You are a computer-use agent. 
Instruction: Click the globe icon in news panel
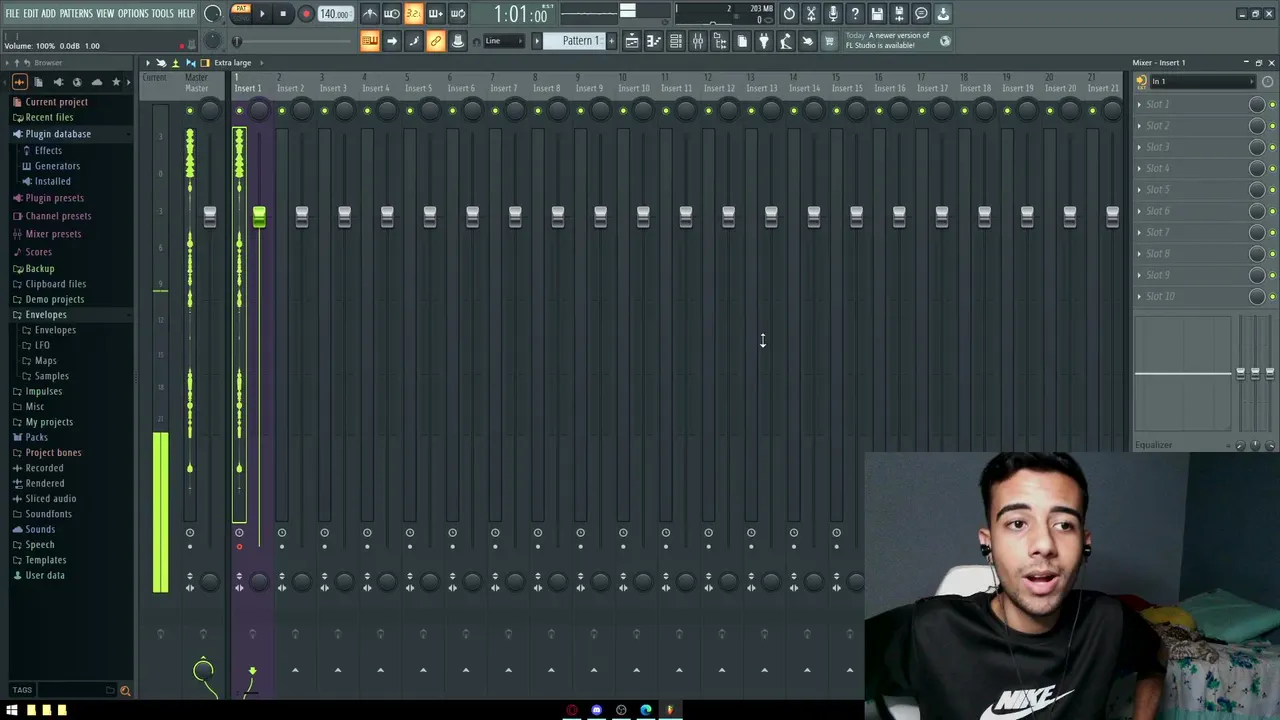point(945,41)
